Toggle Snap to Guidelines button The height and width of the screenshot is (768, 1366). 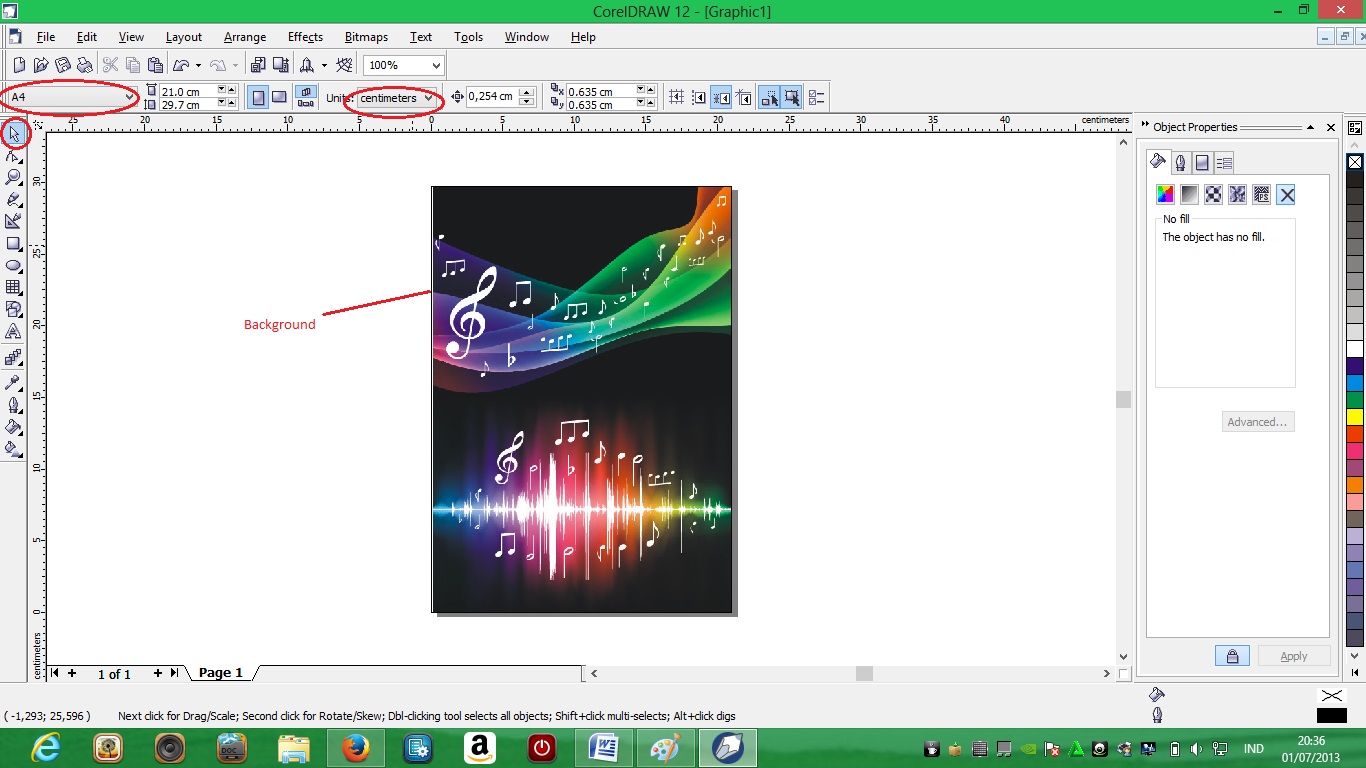pos(699,97)
